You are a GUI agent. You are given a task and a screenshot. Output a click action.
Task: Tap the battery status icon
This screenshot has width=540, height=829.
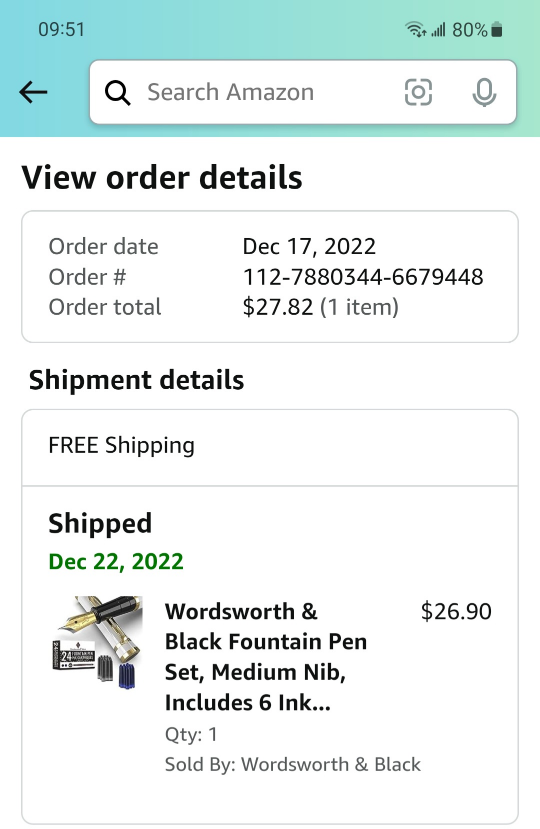[x=496, y=30]
